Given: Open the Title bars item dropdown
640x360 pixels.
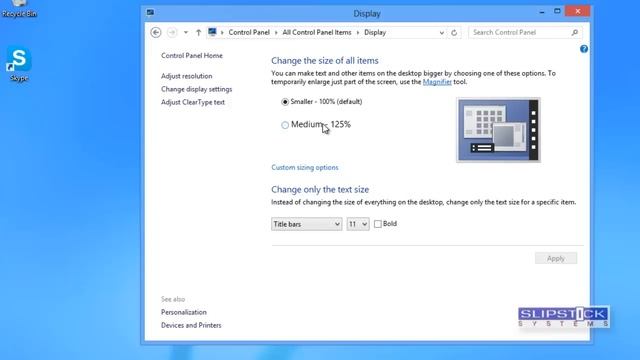Looking at the screenshot, I should 307,224.
